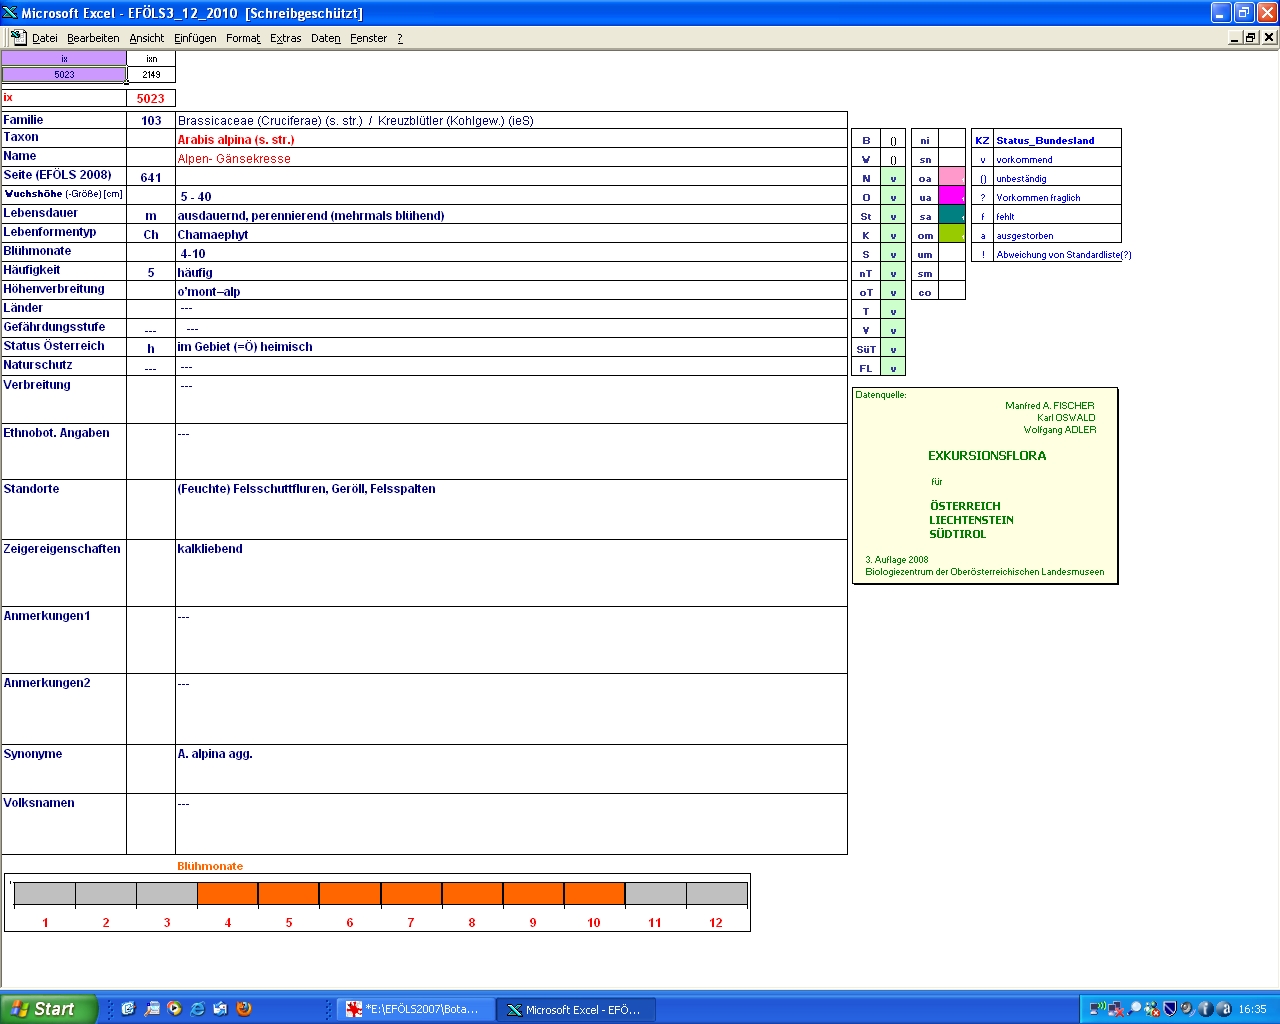Click the Excel workbook icon beside Datei
Image resolution: width=1280 pixels, height=1024 pixels.
click(18, 37)
